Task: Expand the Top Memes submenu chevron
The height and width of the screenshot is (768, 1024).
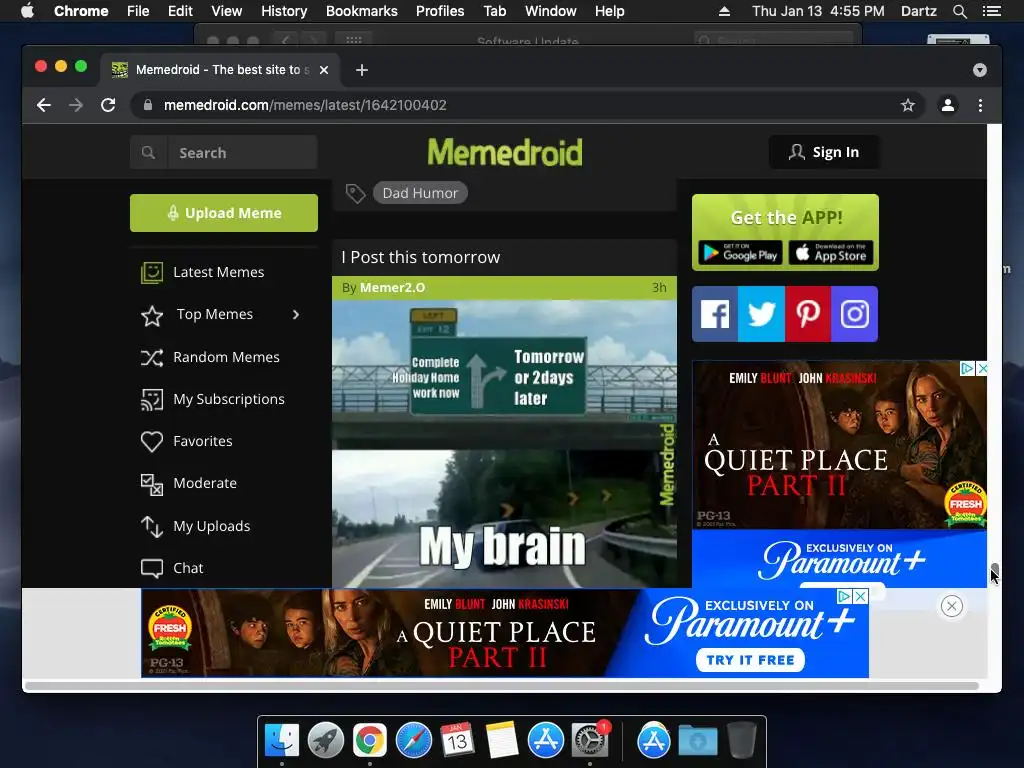Action: click(296, 315)
